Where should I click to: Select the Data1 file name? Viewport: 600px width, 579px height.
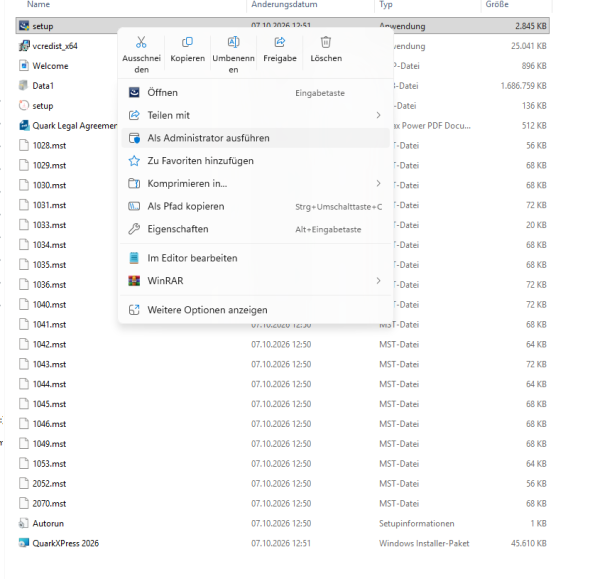(x=43, y=86)
